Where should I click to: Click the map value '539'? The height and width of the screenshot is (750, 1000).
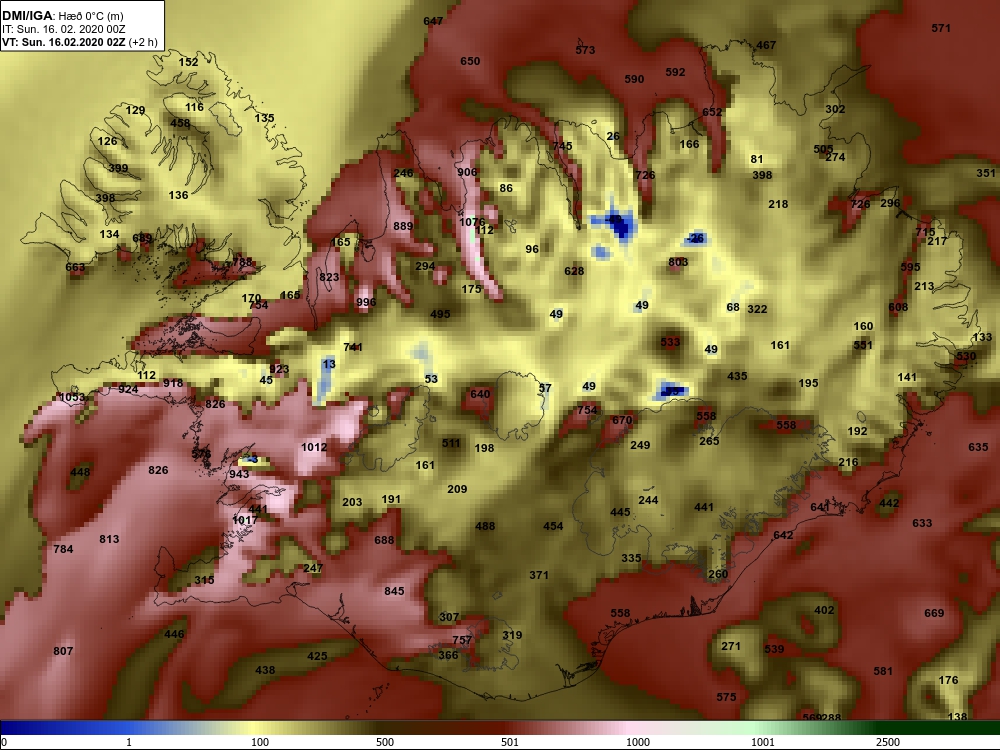click(774, 649)
